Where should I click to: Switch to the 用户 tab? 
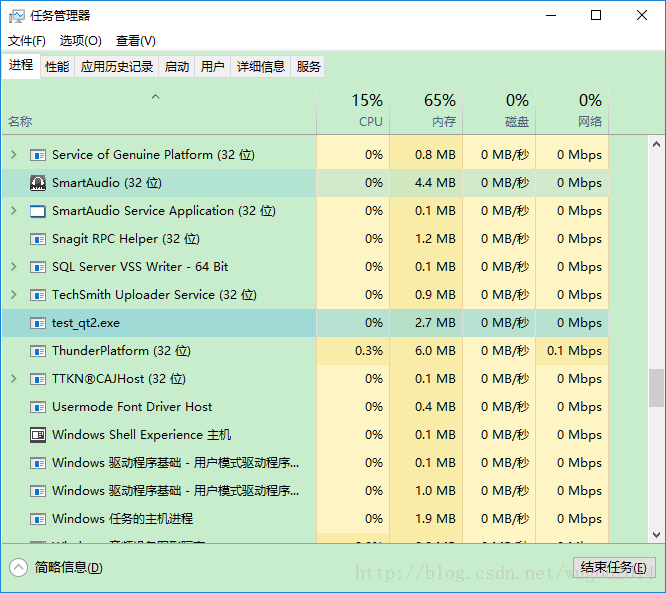pyautogui.click(x=212, y=67)
